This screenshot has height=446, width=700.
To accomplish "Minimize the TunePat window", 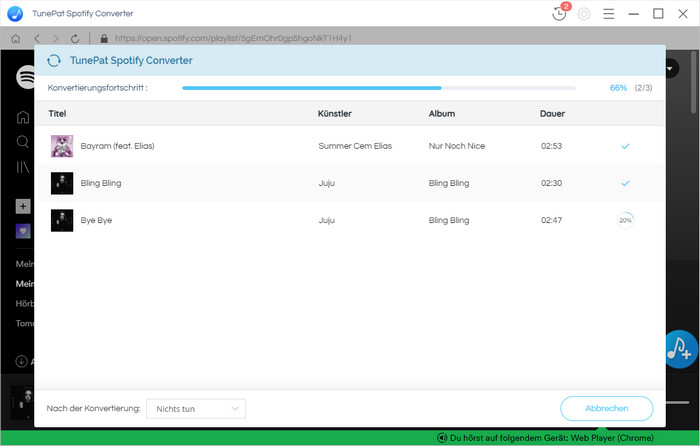I will coord(633,14).
